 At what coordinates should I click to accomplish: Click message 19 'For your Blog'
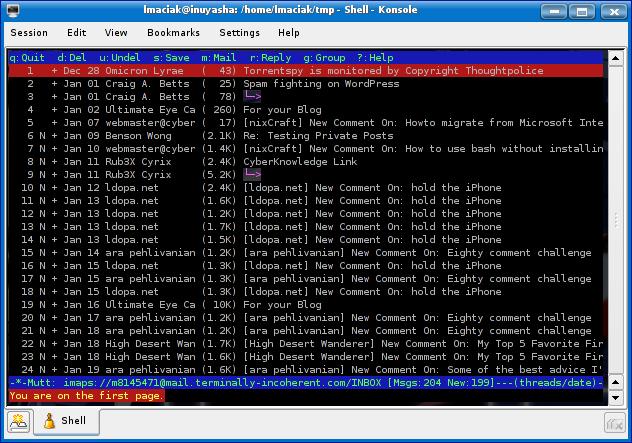coord(282,305)
